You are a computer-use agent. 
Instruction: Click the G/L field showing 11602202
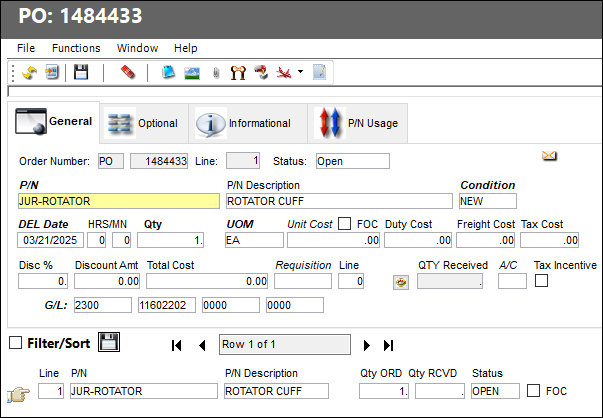[x=167, y=305]
